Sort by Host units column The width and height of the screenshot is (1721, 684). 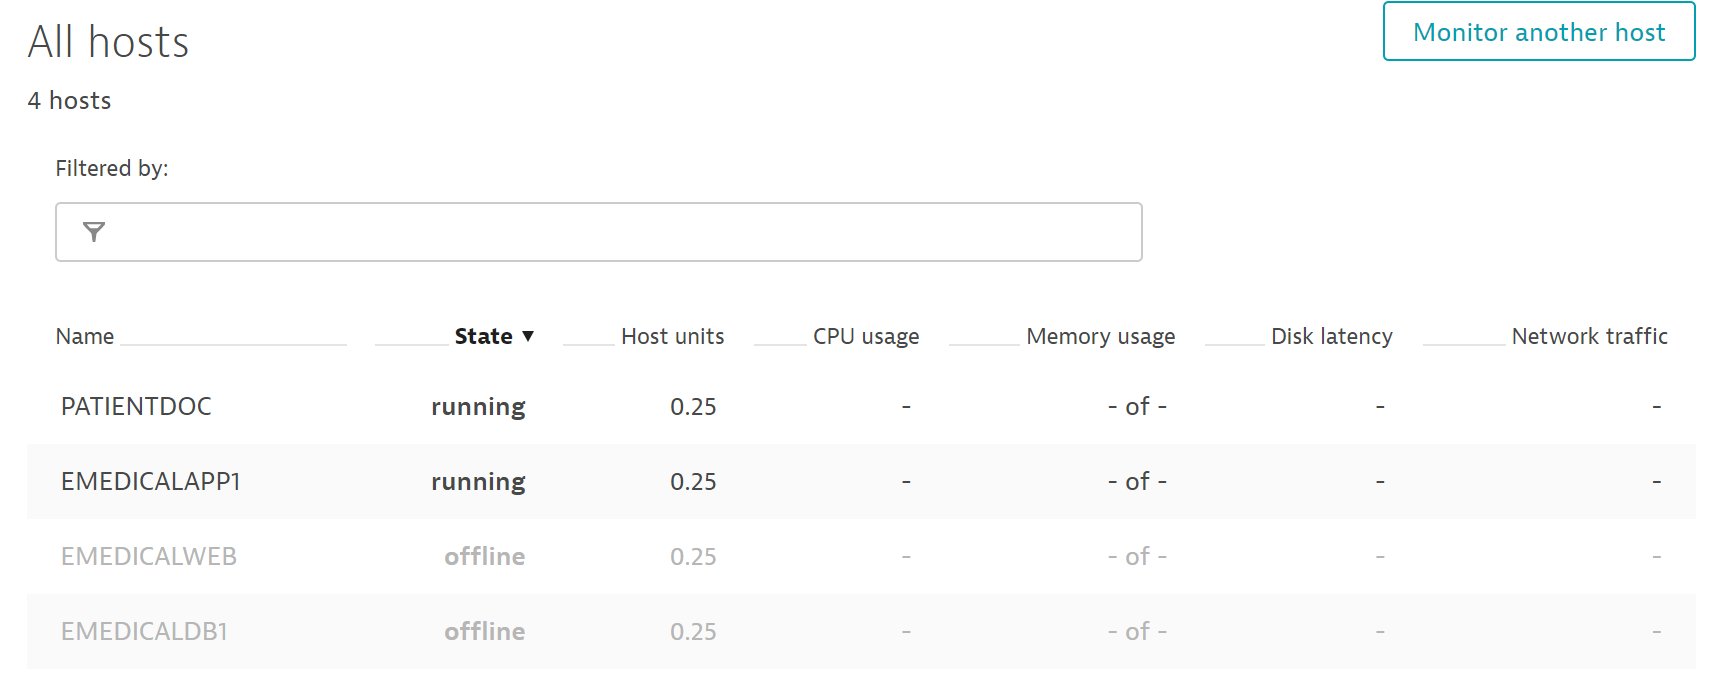tap(672, 337)
